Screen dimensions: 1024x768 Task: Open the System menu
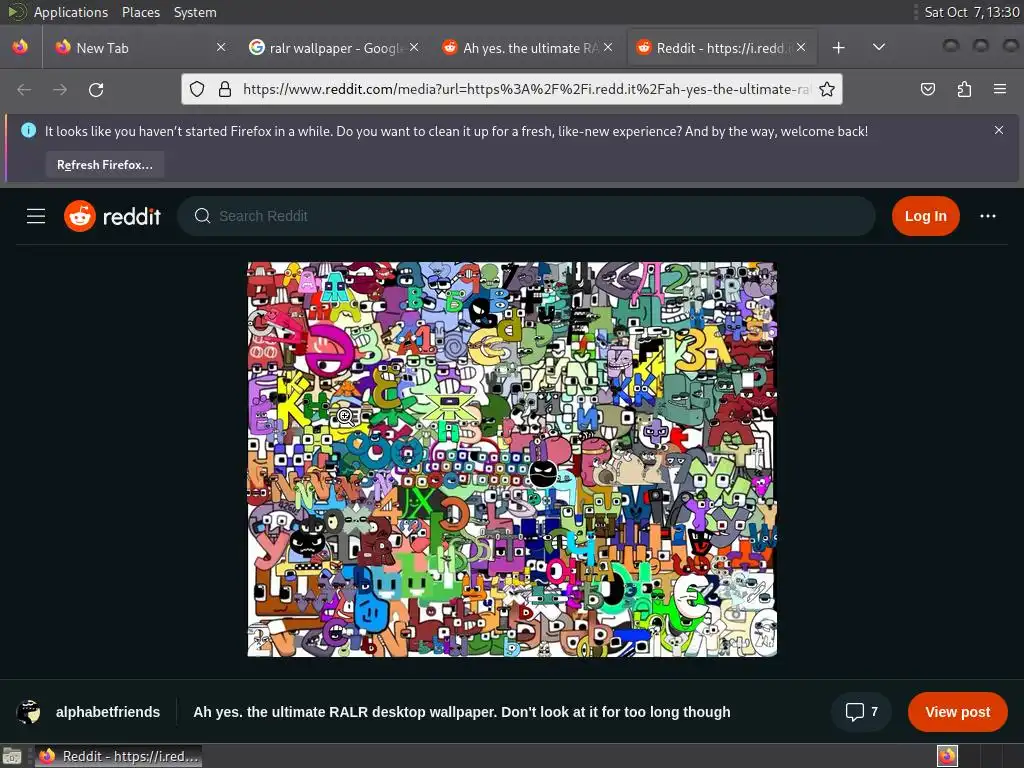195,12
